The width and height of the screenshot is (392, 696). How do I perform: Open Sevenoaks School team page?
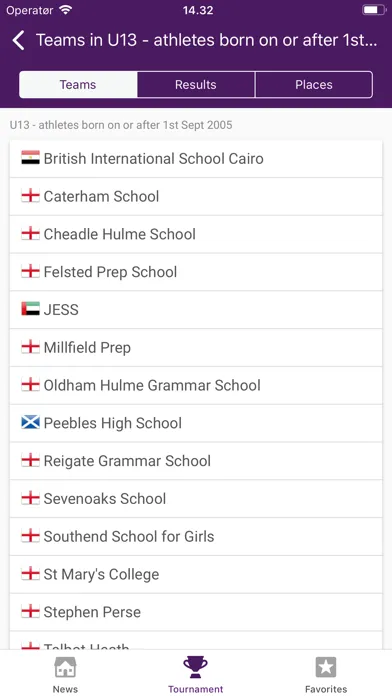[x=196, y=498]
